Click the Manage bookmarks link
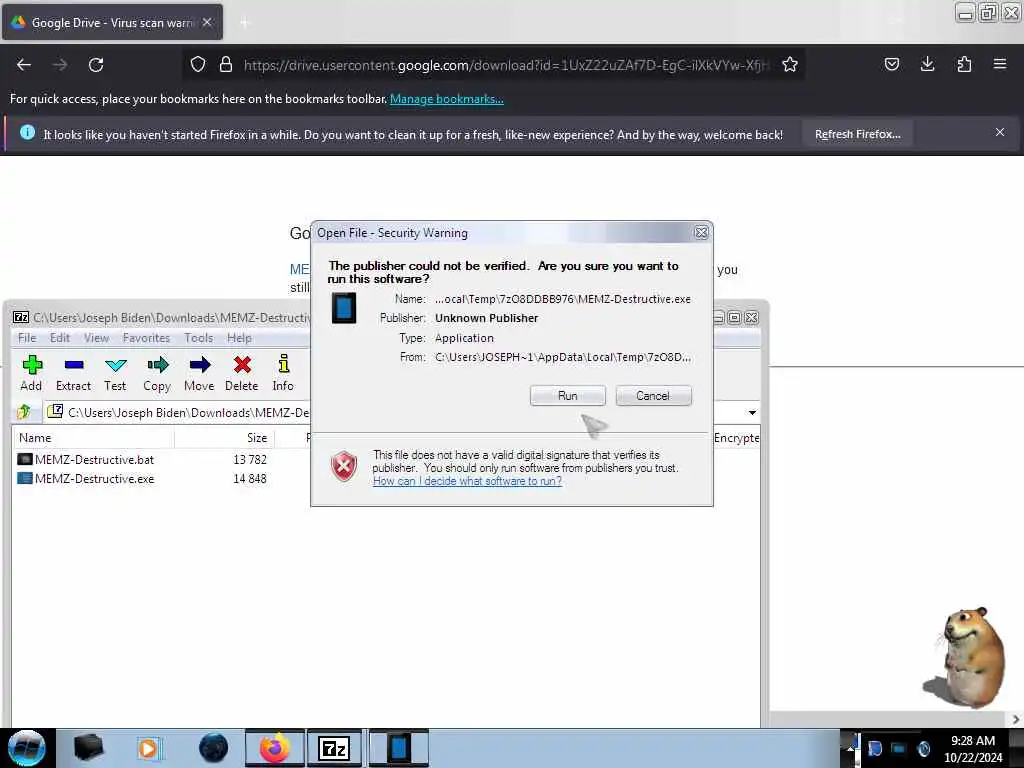Image resolution: width=1024 pixels, height=768 pixels. tap(447, 99)
